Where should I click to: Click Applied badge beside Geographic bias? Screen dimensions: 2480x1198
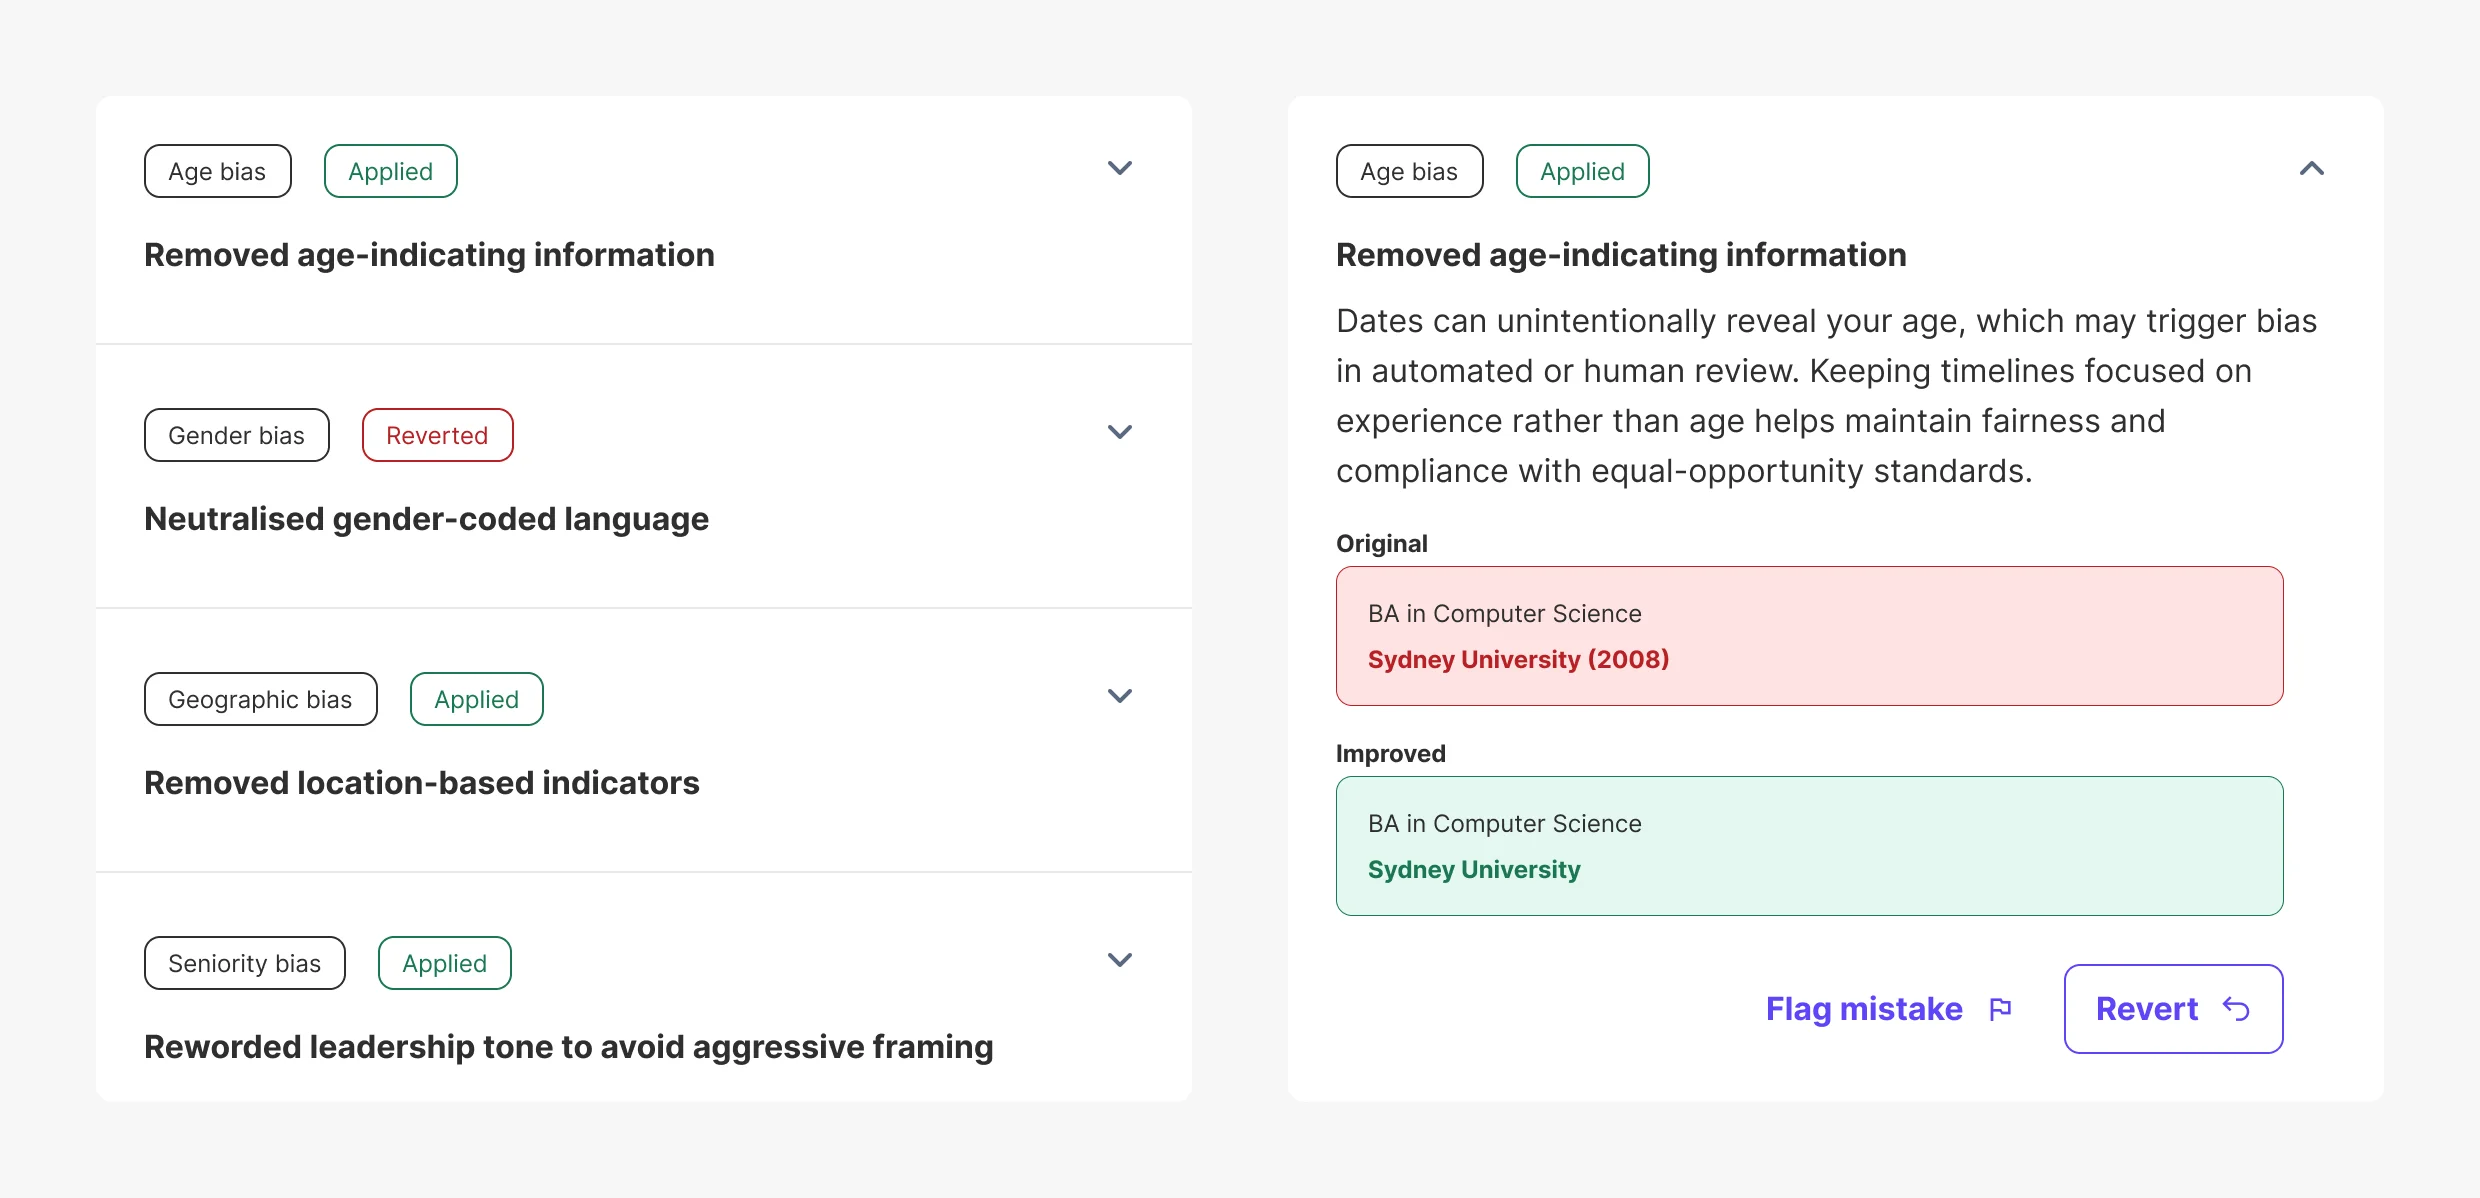[476, 699]
